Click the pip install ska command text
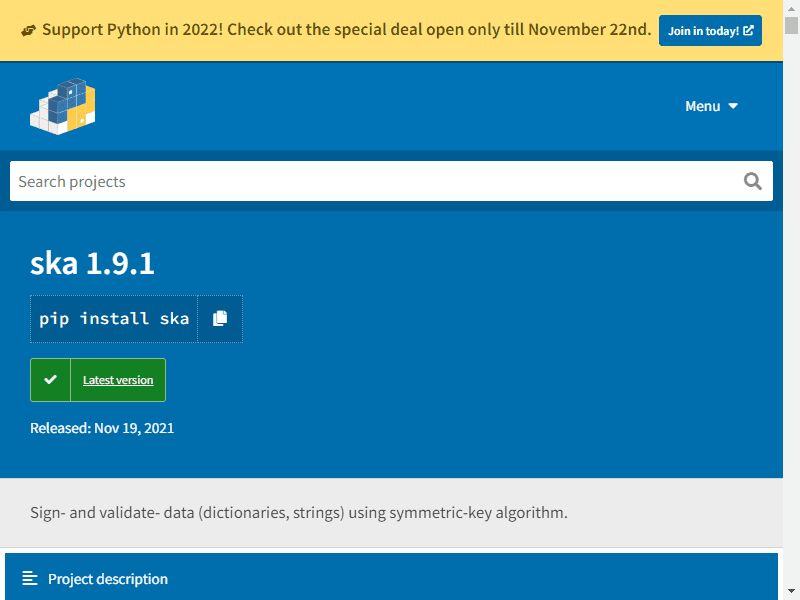The image size is (800, 600). (x=114, y=319)
